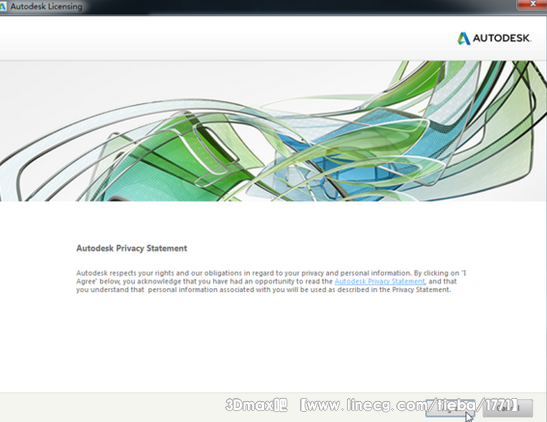The width and height of the screenshot is (547, 422).
Task: Click the I Agree button
Action: 450,408
